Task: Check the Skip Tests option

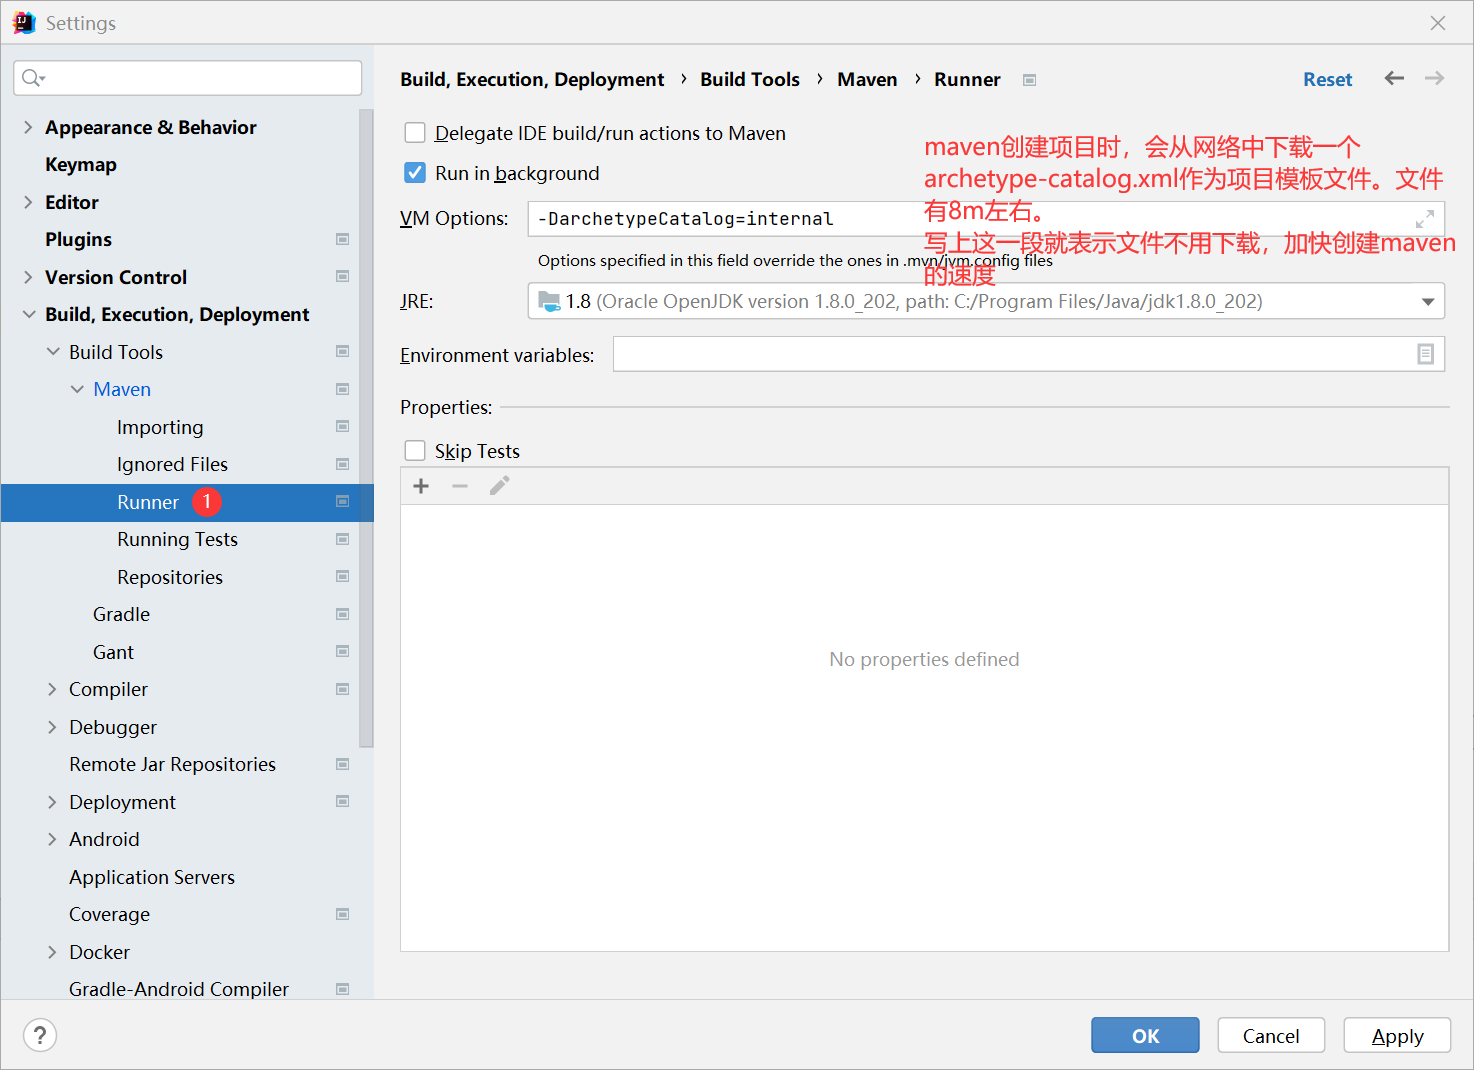Action: [x=415, y=451]
